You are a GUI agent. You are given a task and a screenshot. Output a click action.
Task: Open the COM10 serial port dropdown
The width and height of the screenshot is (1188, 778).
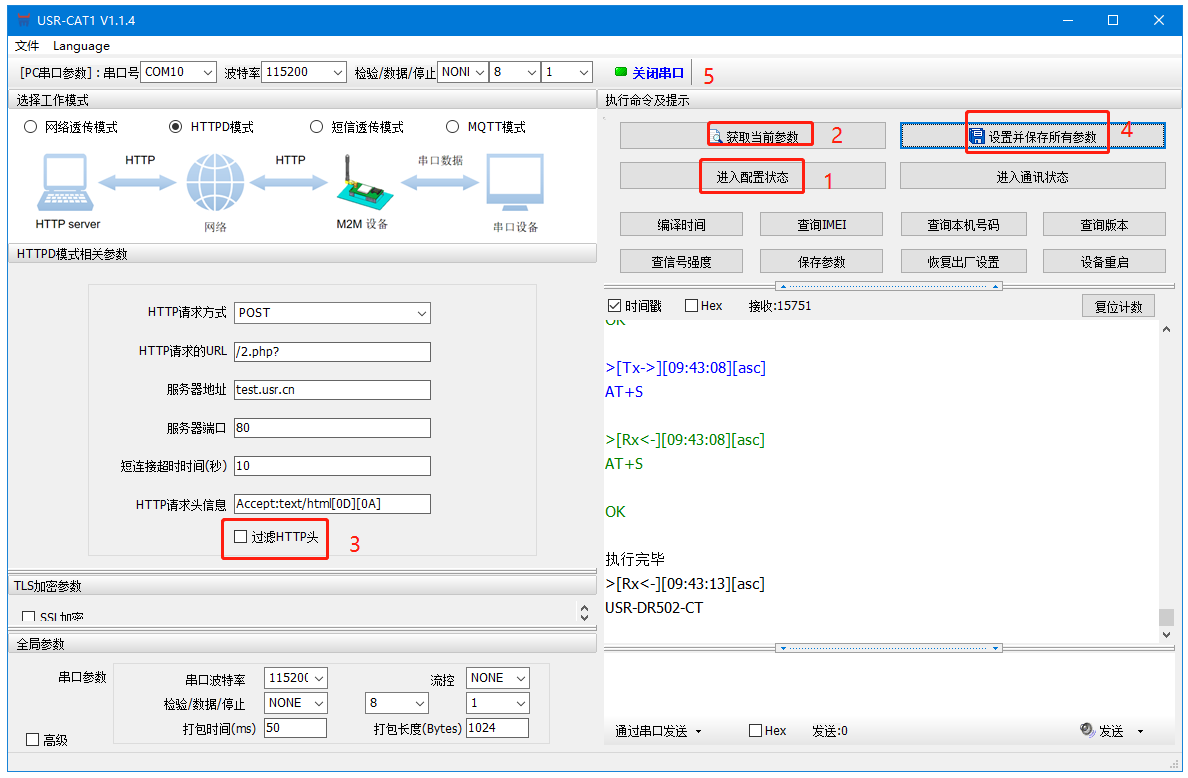pos(207,72)
